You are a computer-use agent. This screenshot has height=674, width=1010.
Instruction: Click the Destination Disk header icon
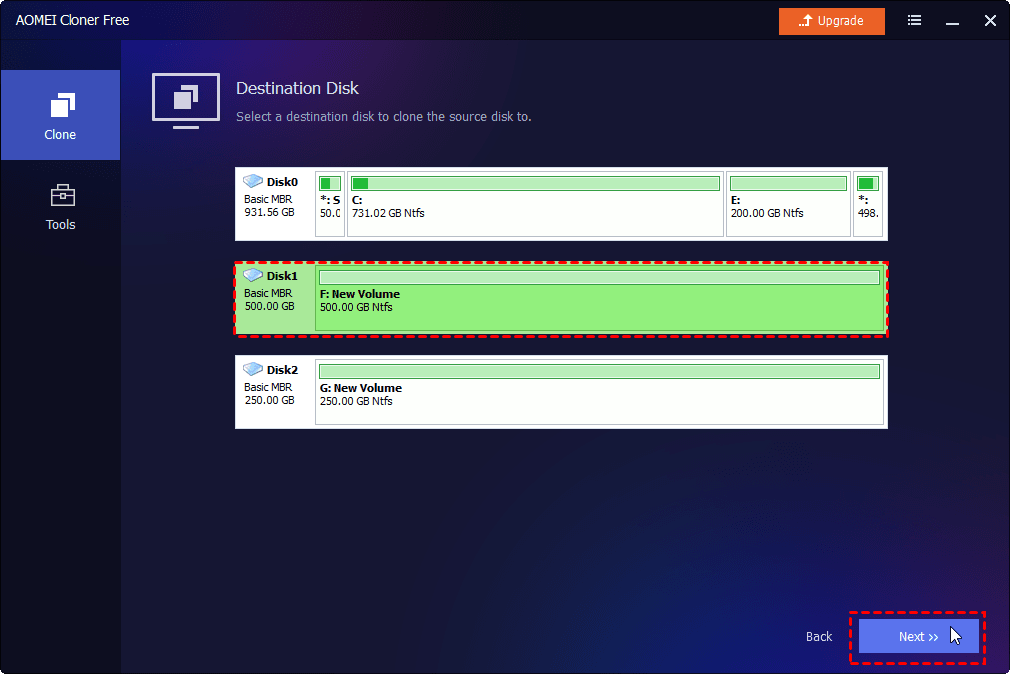[185, 99]
